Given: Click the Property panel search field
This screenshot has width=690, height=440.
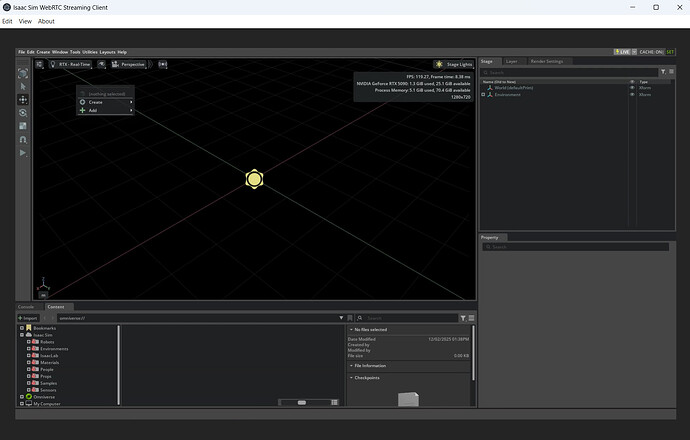Looking at the screenshot, I should pyautogui.click(x=576, y=247).
